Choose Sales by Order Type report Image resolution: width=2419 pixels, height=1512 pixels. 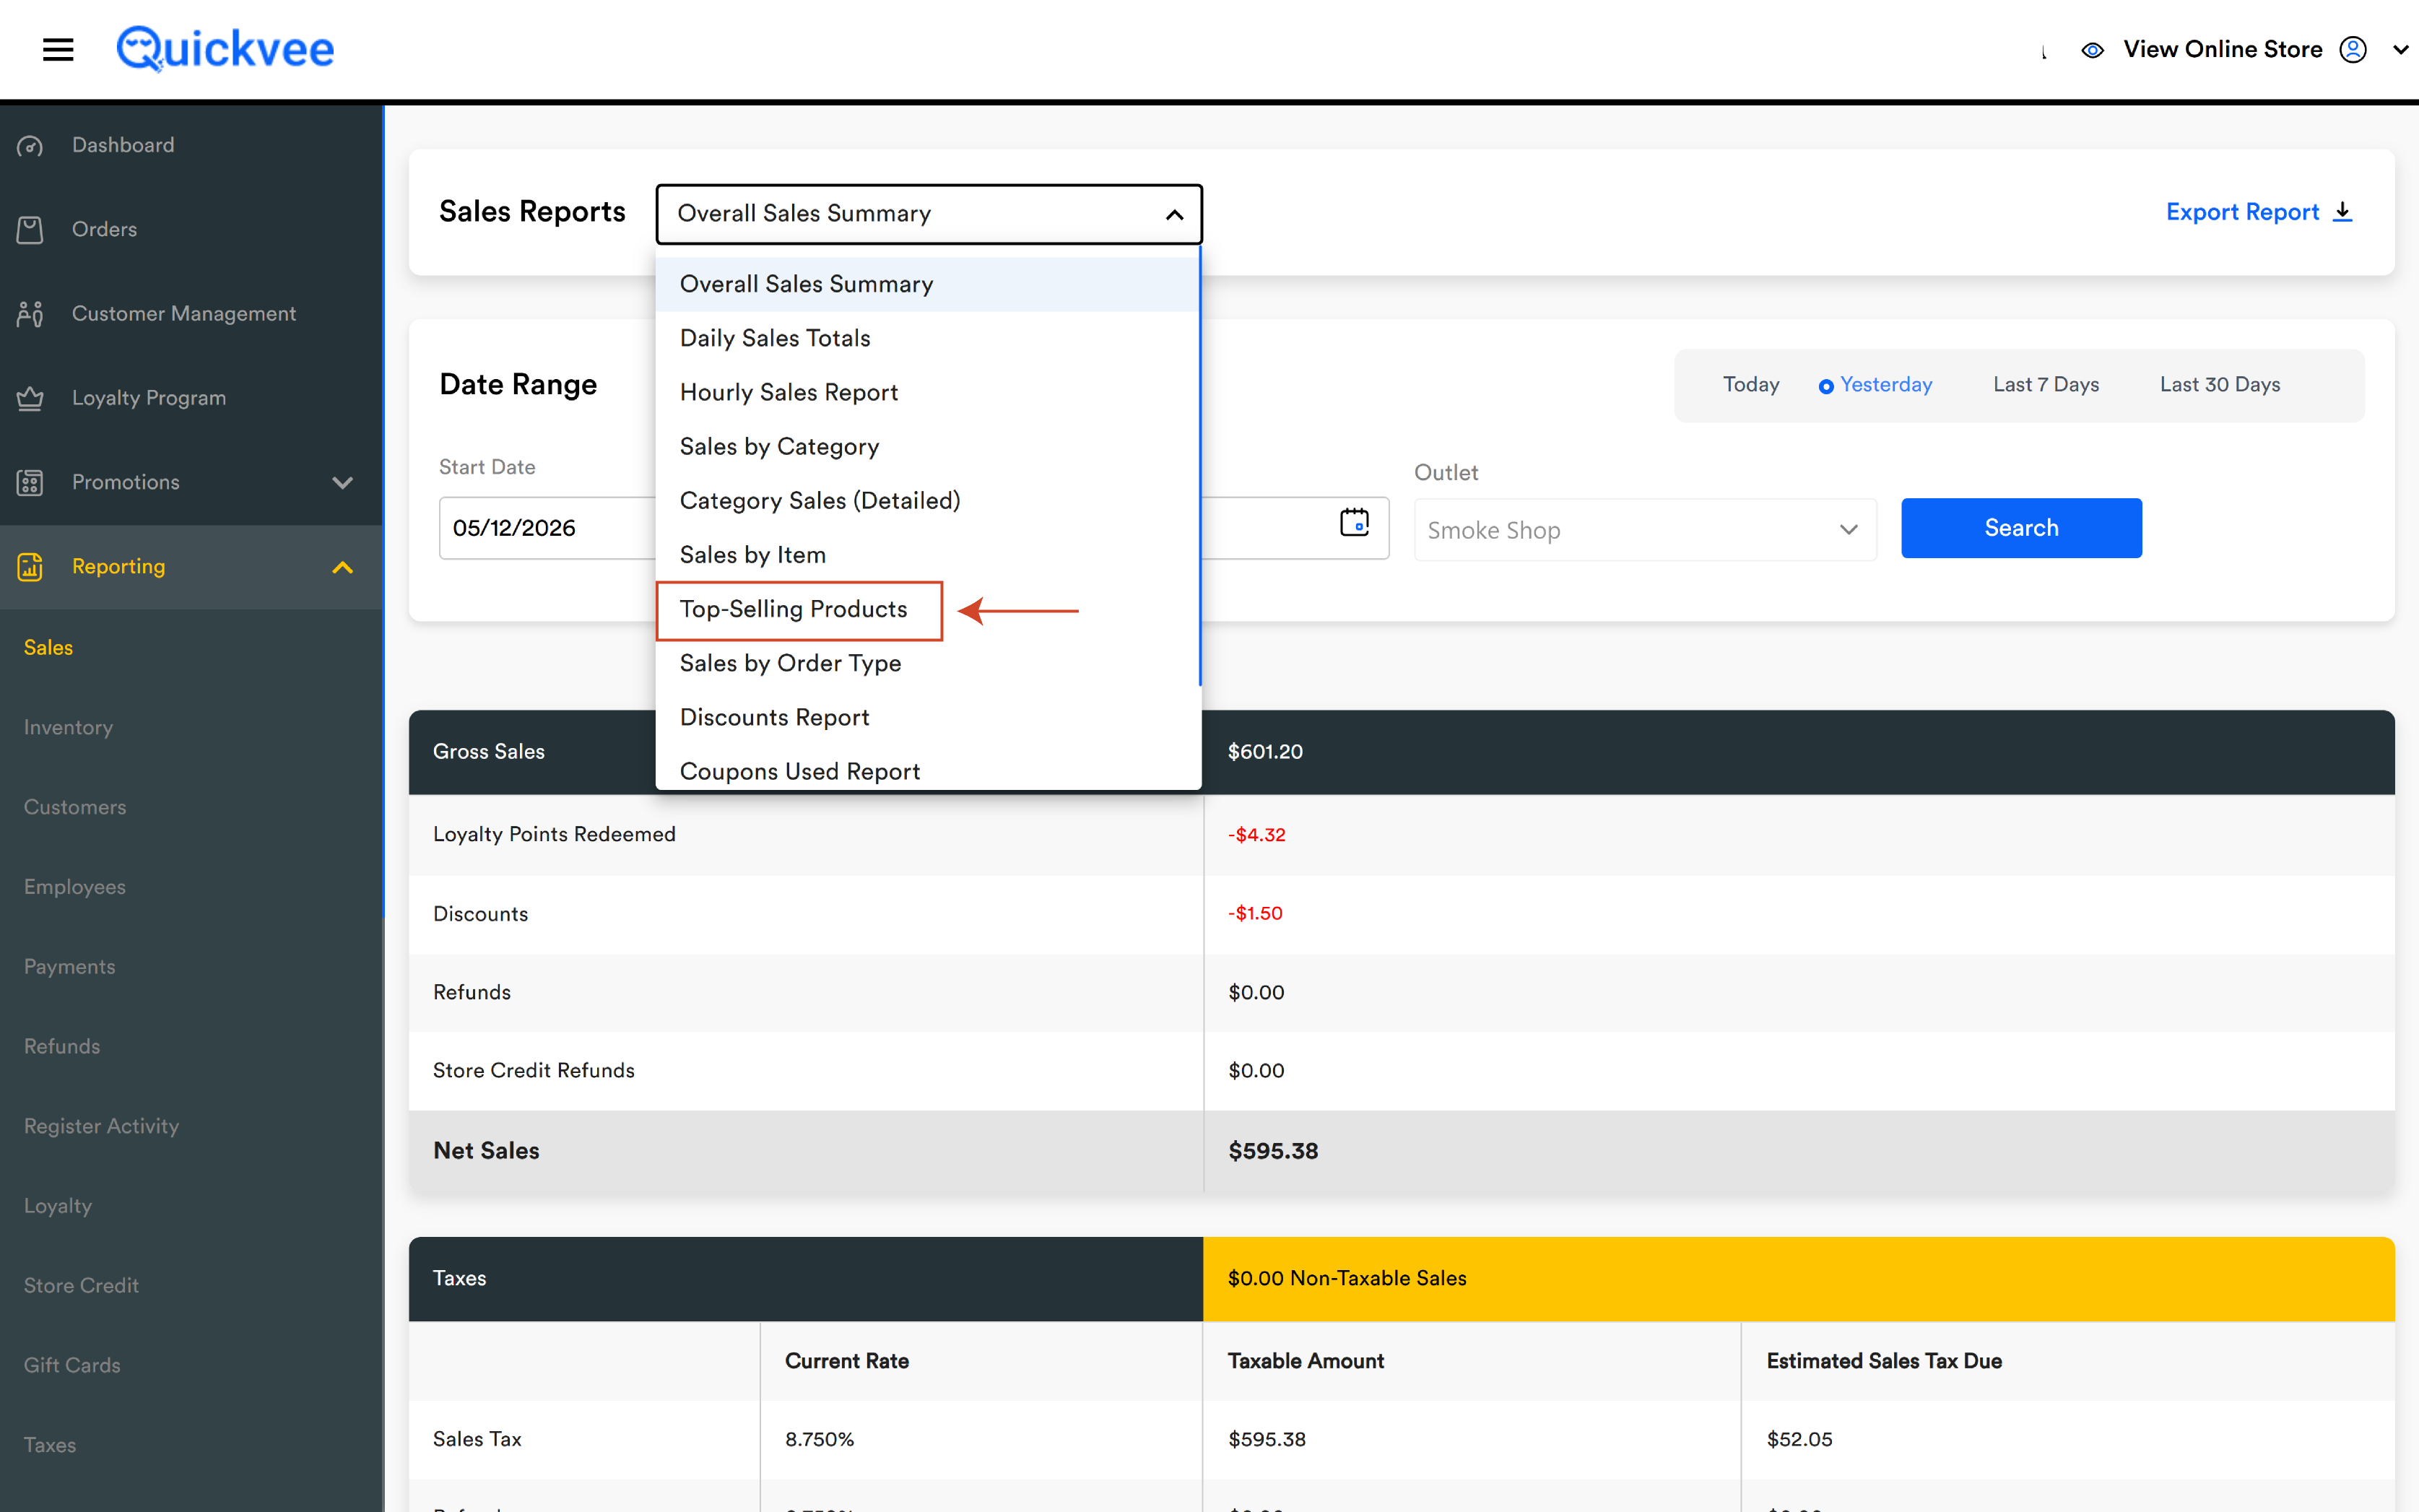927,663
